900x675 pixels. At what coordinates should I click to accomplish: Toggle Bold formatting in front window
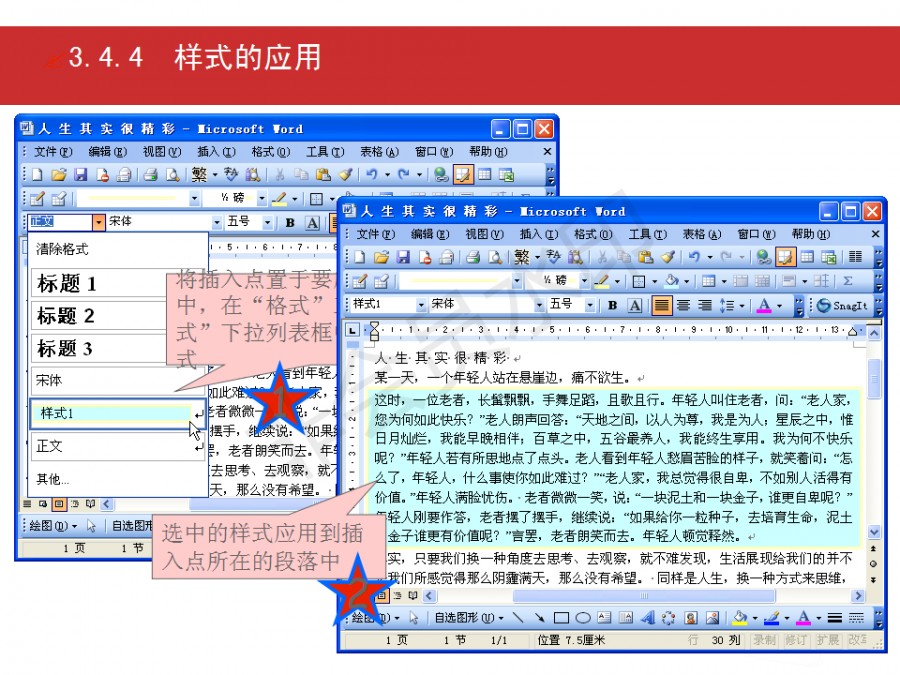[611, 305]
